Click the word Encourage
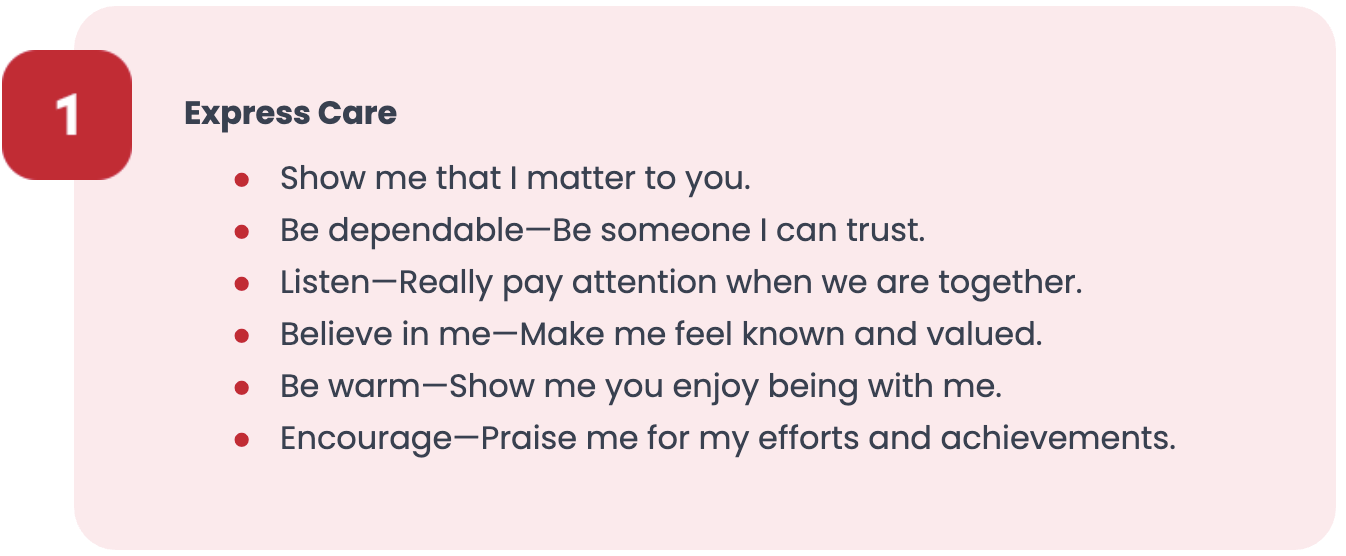Viewport: 1346px width, 556px height. coord(366,440)
